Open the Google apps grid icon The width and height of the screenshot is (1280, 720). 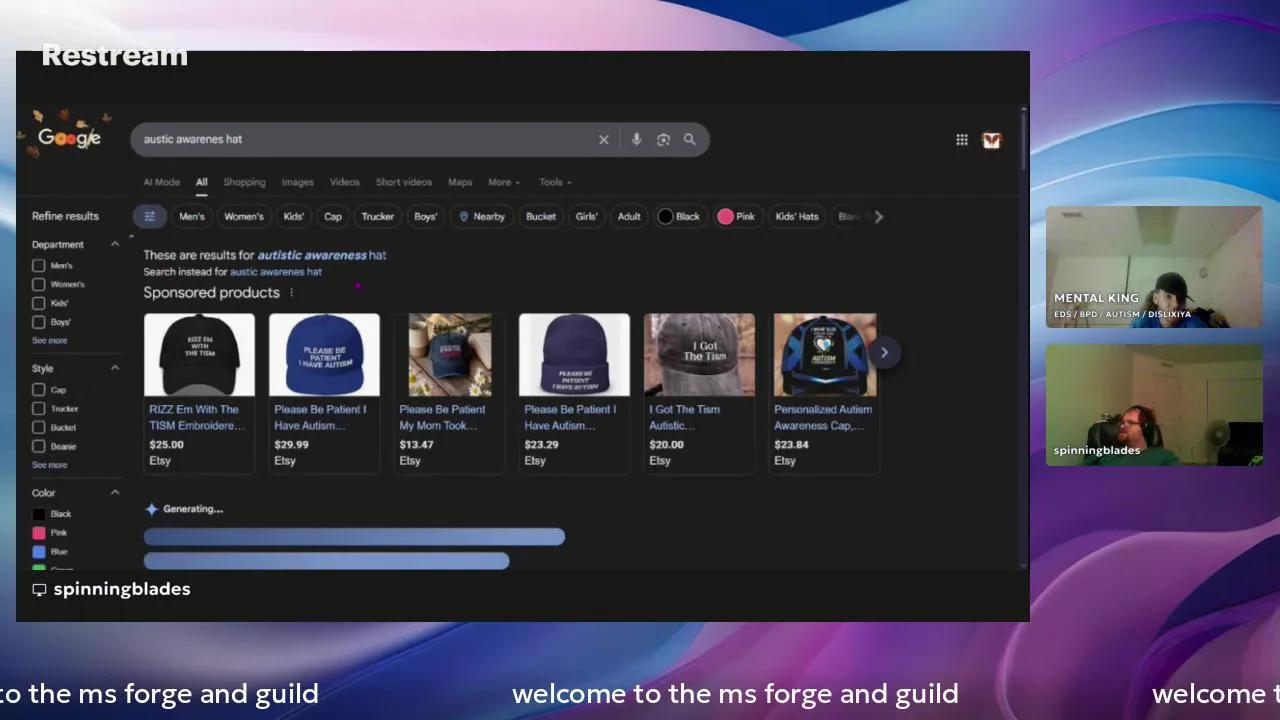(961, 140)
